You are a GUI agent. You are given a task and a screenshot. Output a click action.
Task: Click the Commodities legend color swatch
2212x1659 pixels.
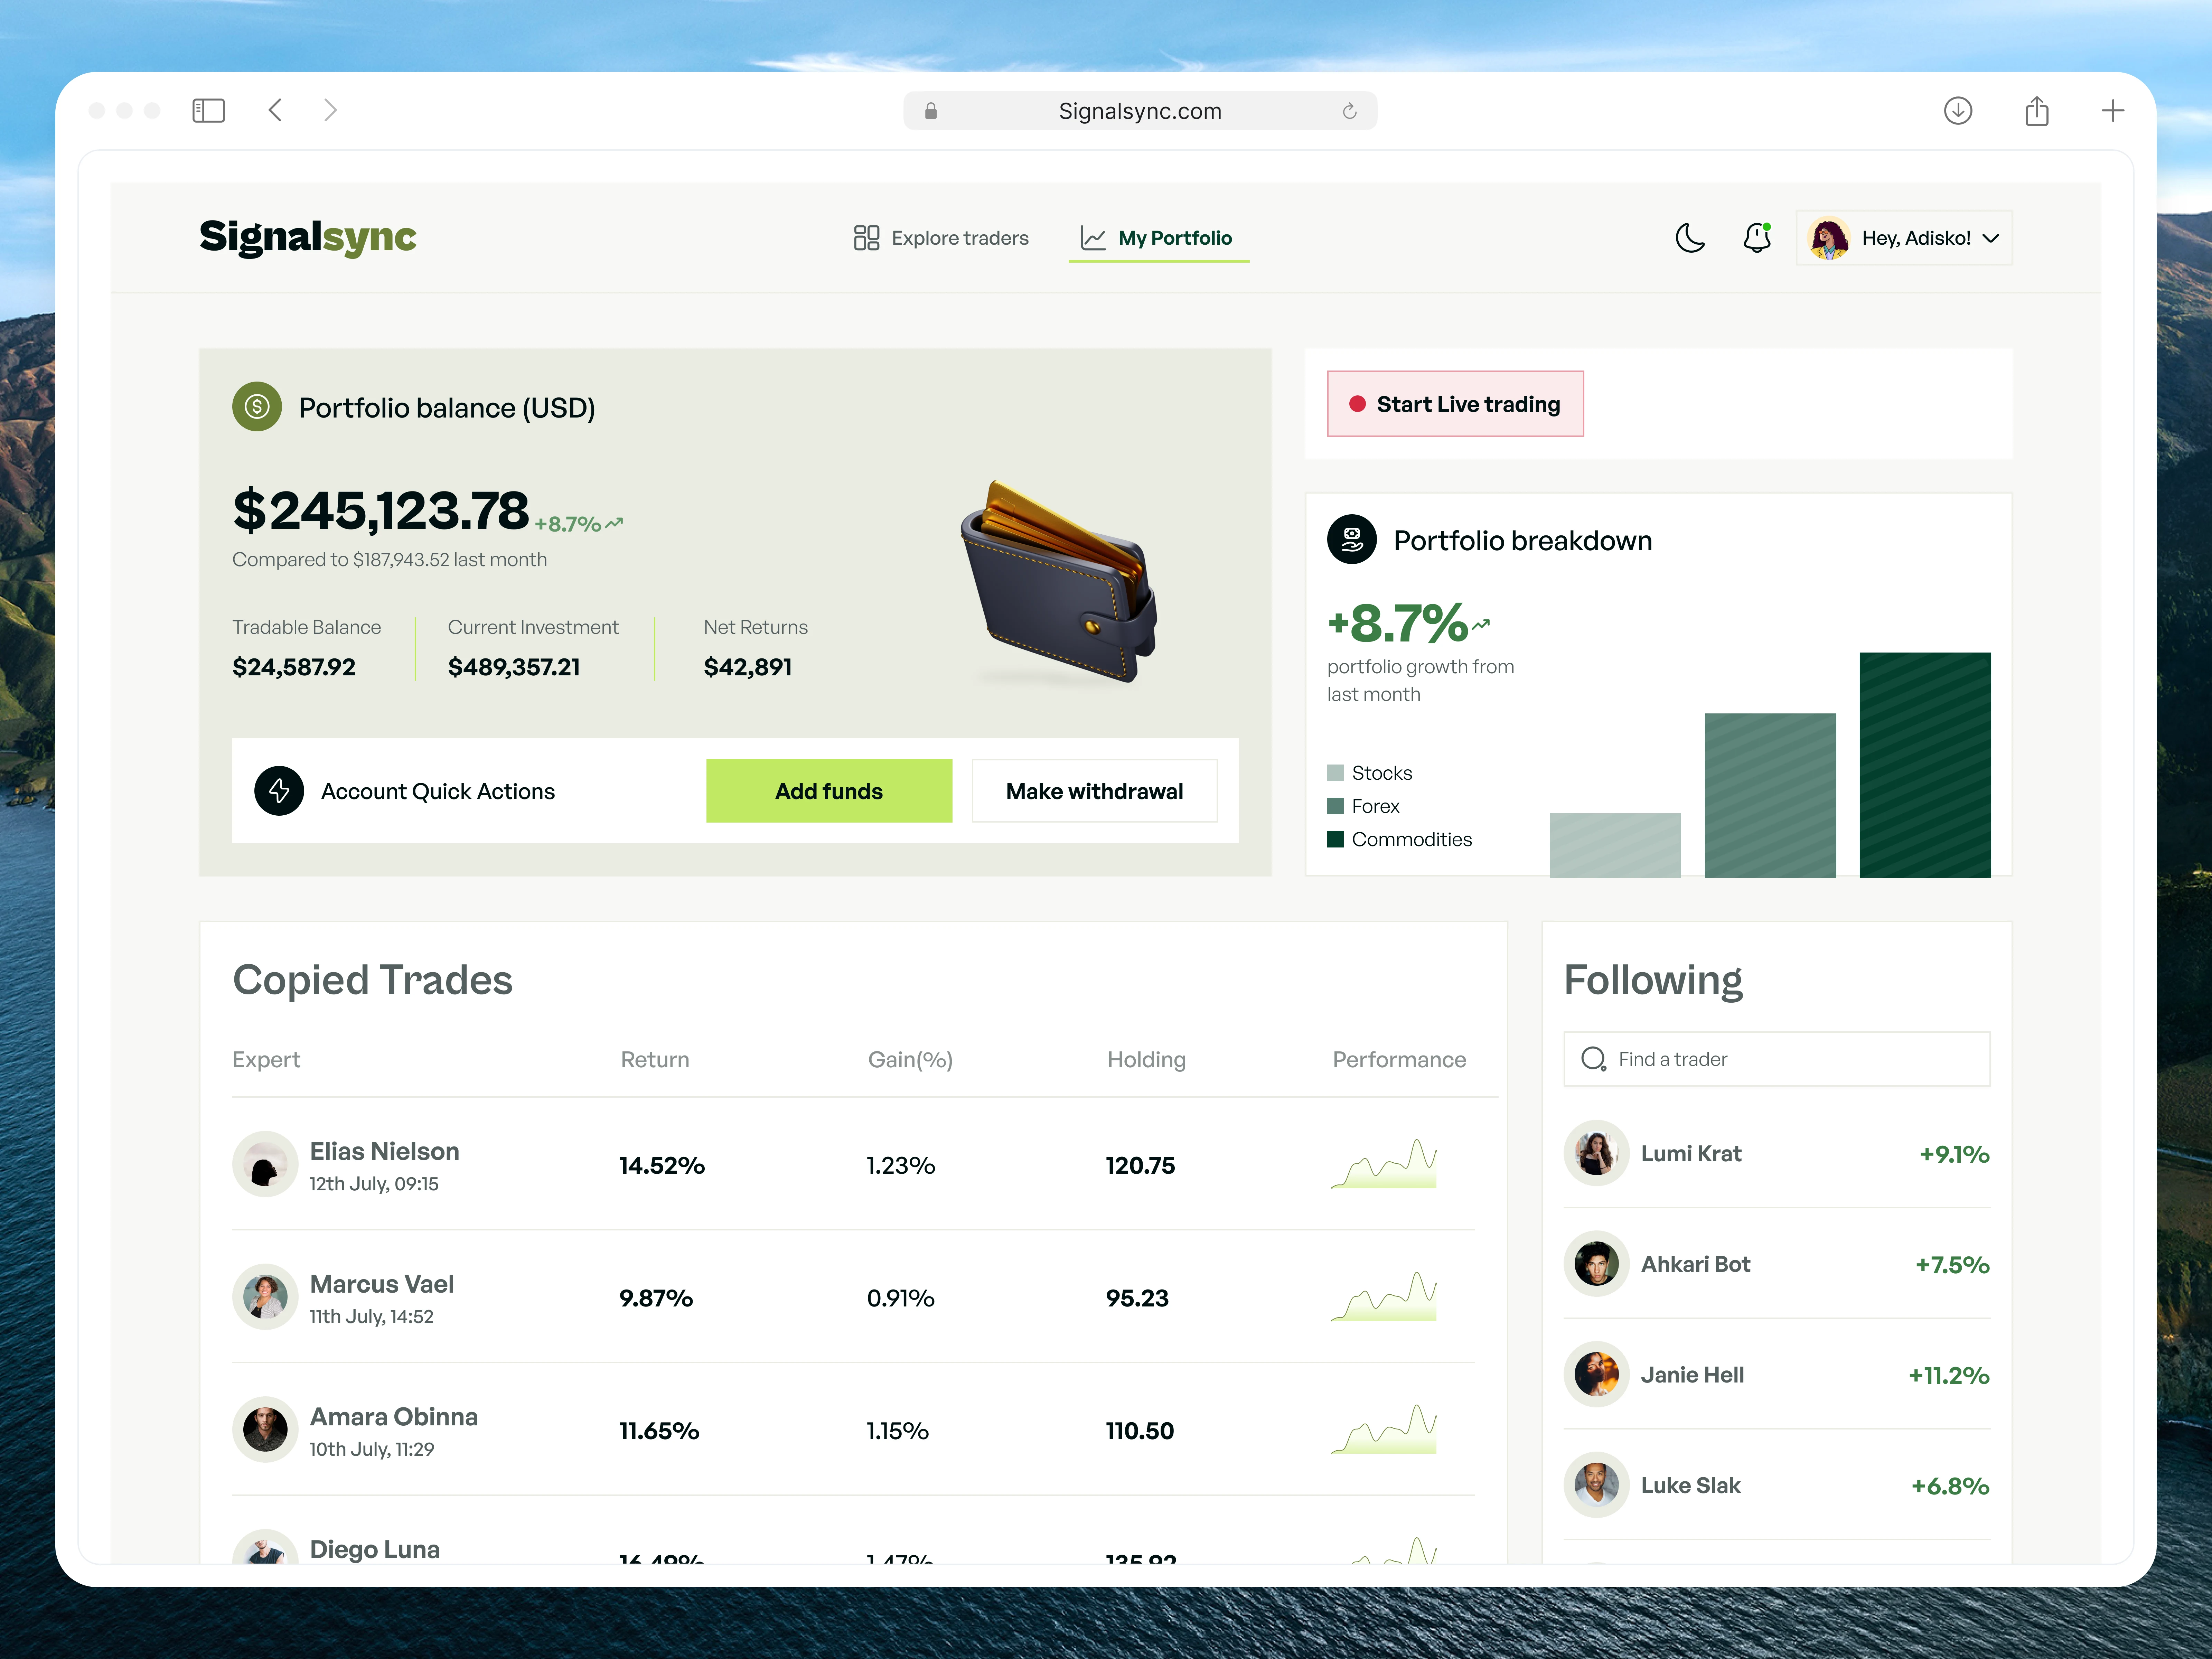pos(1335,839)
